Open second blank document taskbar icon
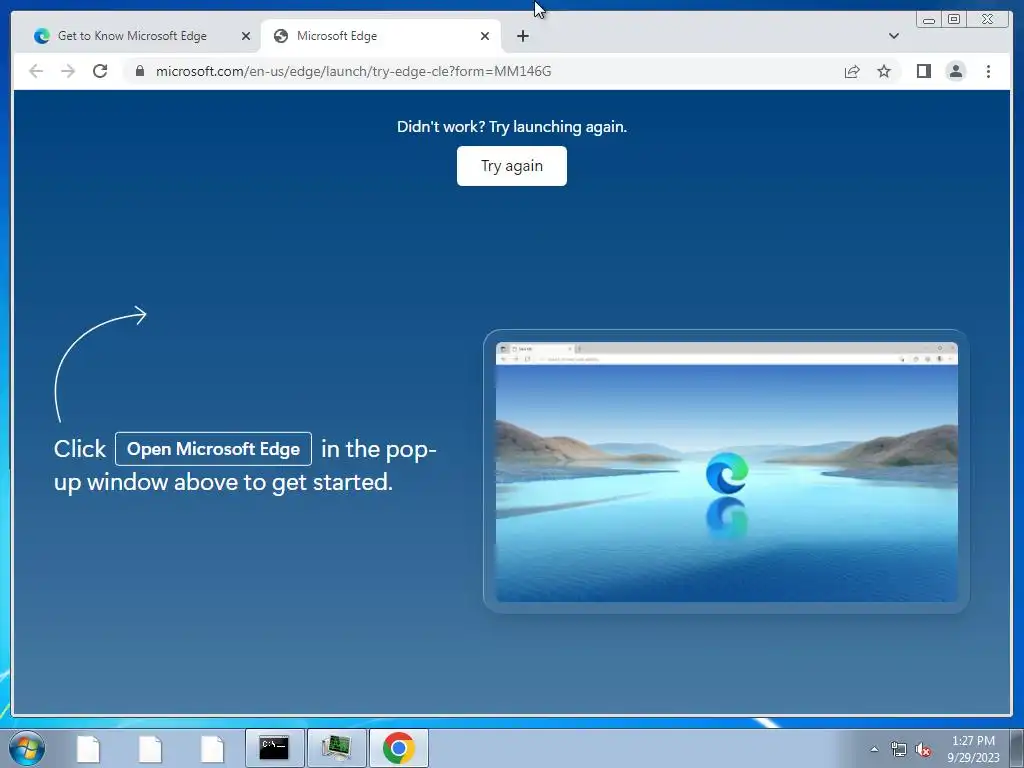Screen dimensions: 1024x768 150,748
